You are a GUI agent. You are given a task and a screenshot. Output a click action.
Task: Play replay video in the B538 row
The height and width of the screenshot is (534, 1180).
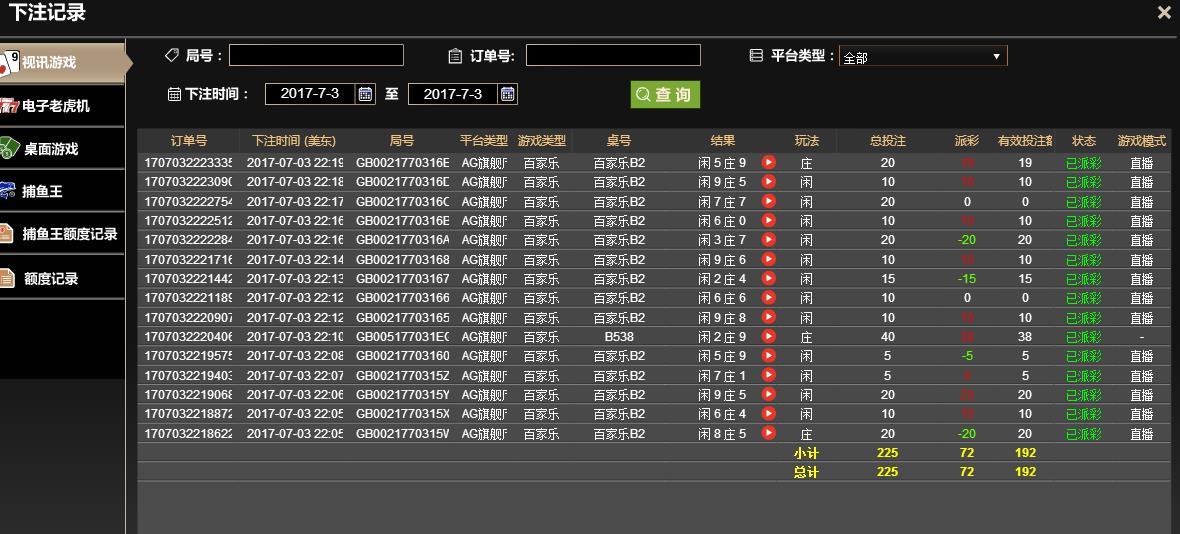(x=768, y=335)
